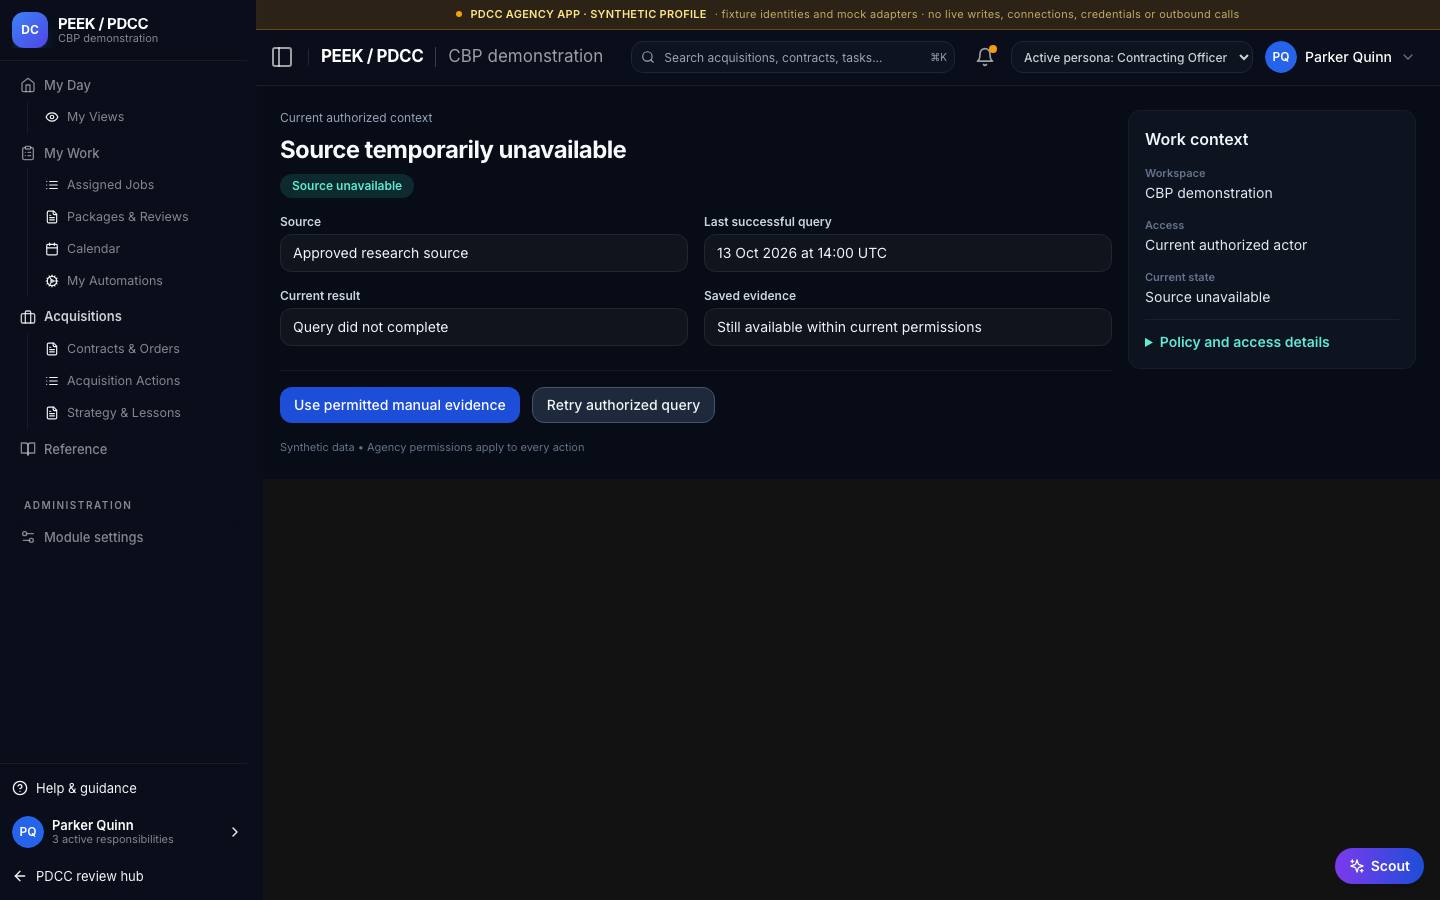
Task: Click the Current result field
Action: [484, 327]
